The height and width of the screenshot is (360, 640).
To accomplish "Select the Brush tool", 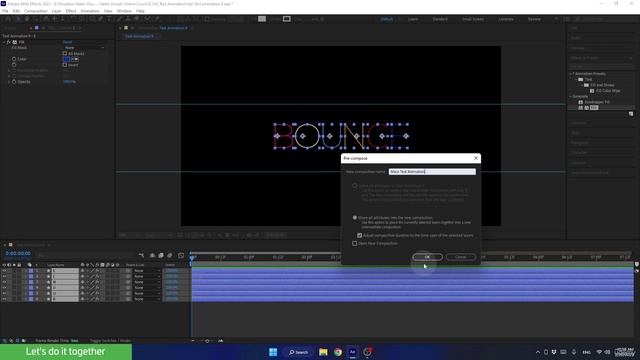I will click(119, 19).
